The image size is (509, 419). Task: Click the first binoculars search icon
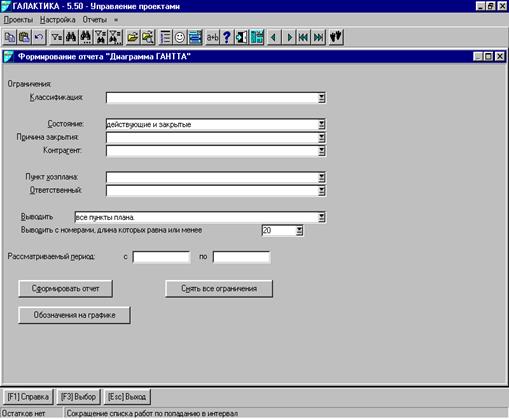click(71, 37)
